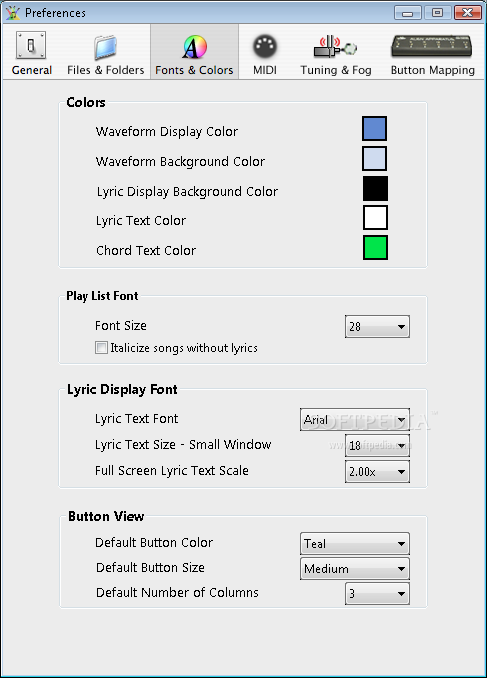Switch to the General tab label
Viewport: 487px width, 678px height.
coord(32,70)
